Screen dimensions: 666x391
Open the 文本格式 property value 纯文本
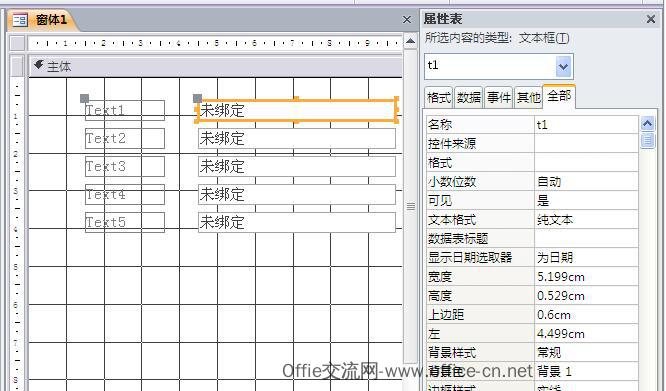click(x=587, y=219)
